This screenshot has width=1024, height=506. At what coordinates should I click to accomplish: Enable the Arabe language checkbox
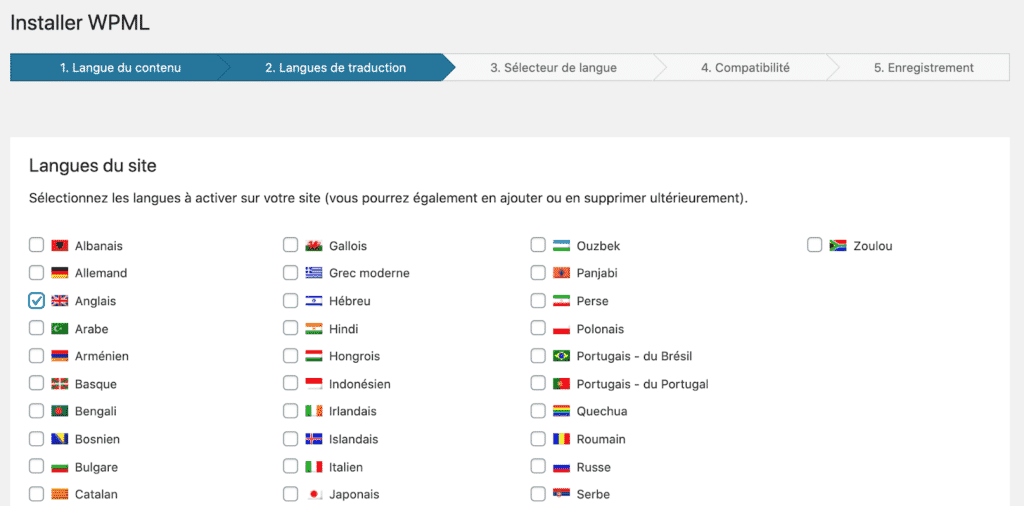click(37, 328)
